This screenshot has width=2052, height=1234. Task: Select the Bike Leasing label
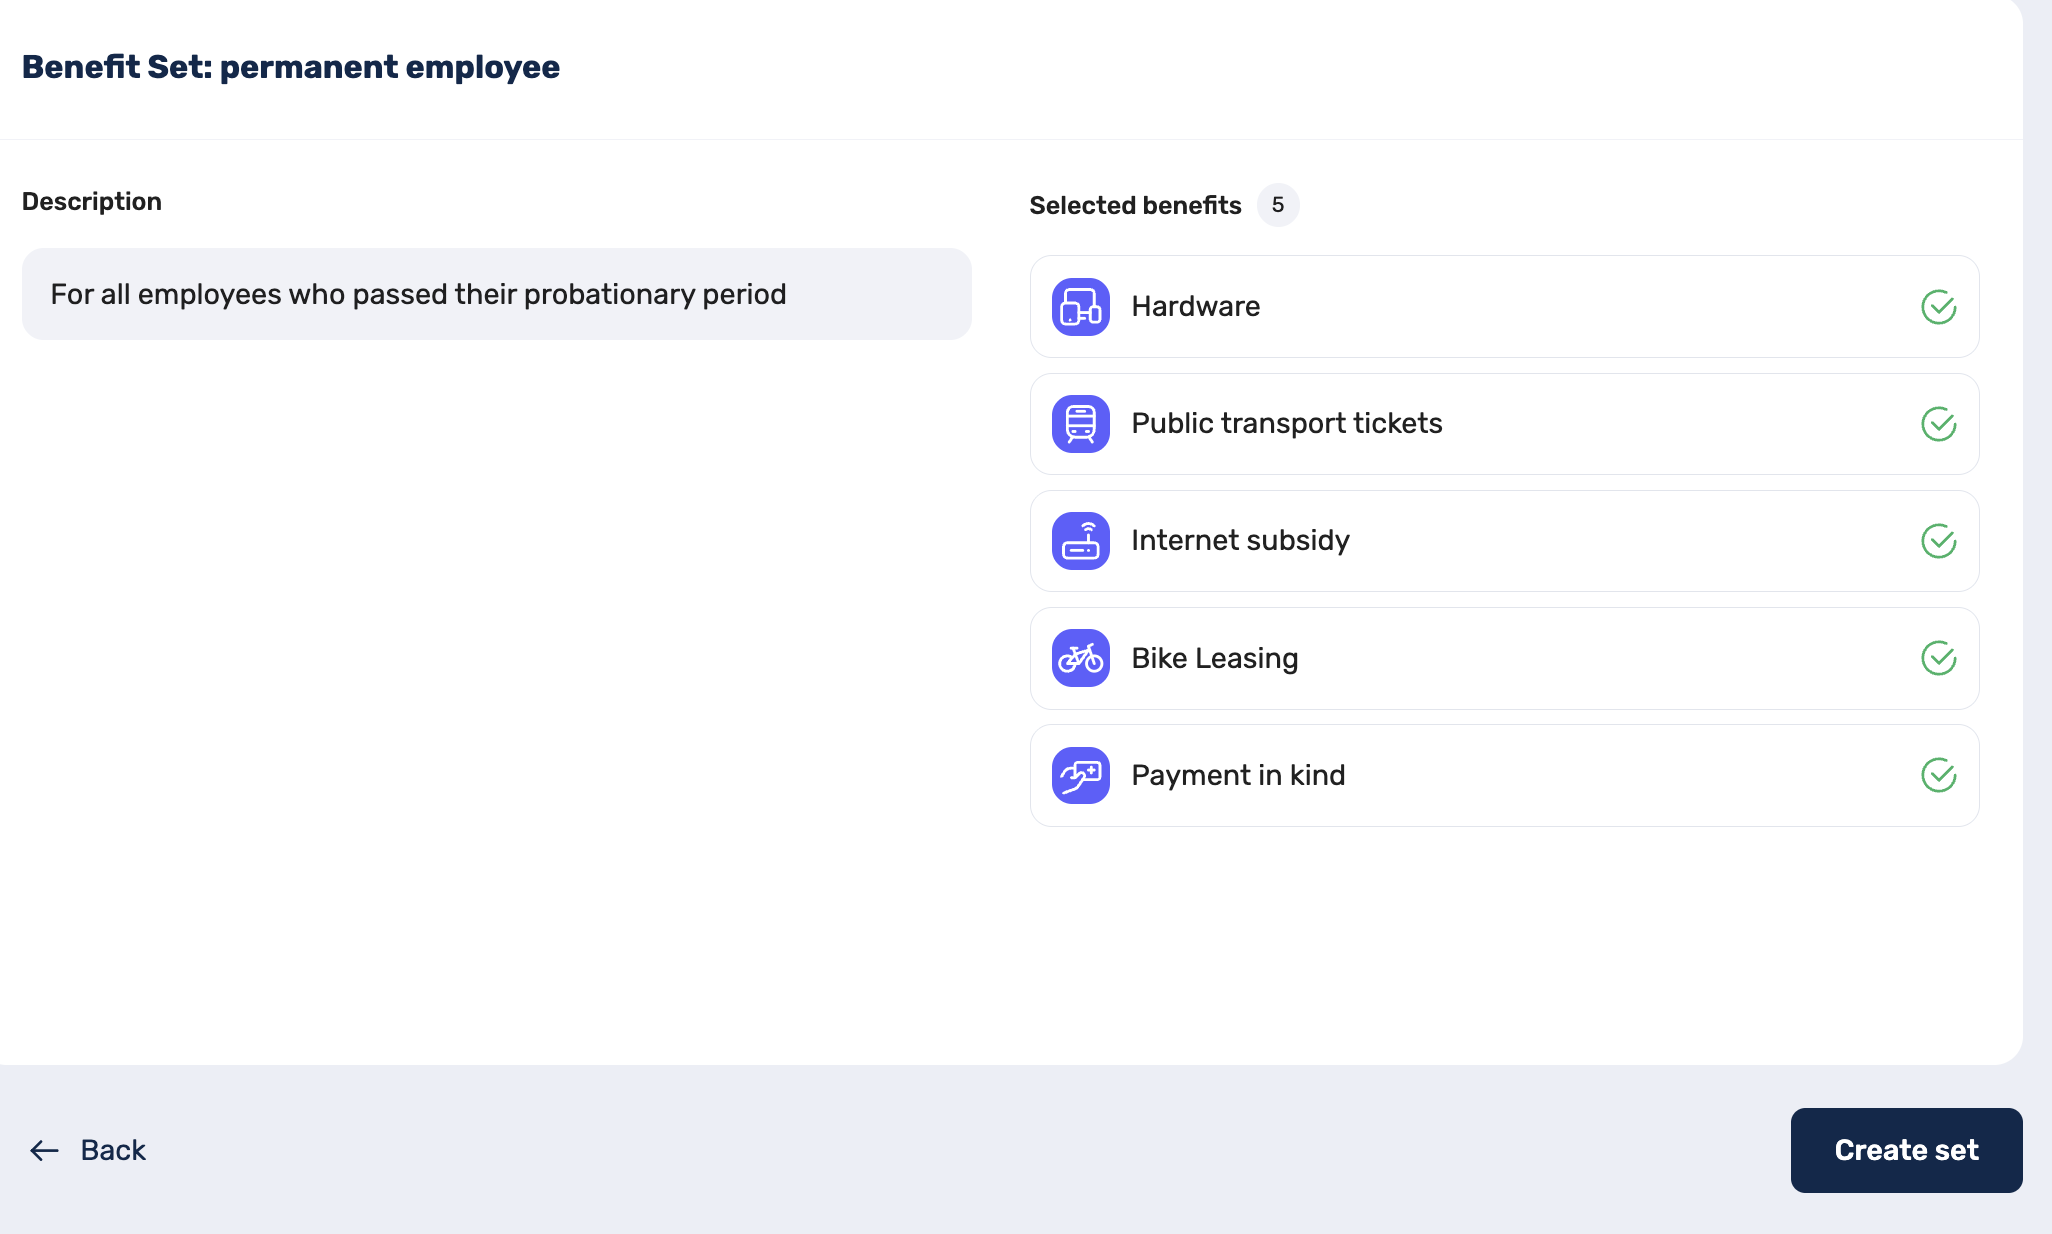1214,658
